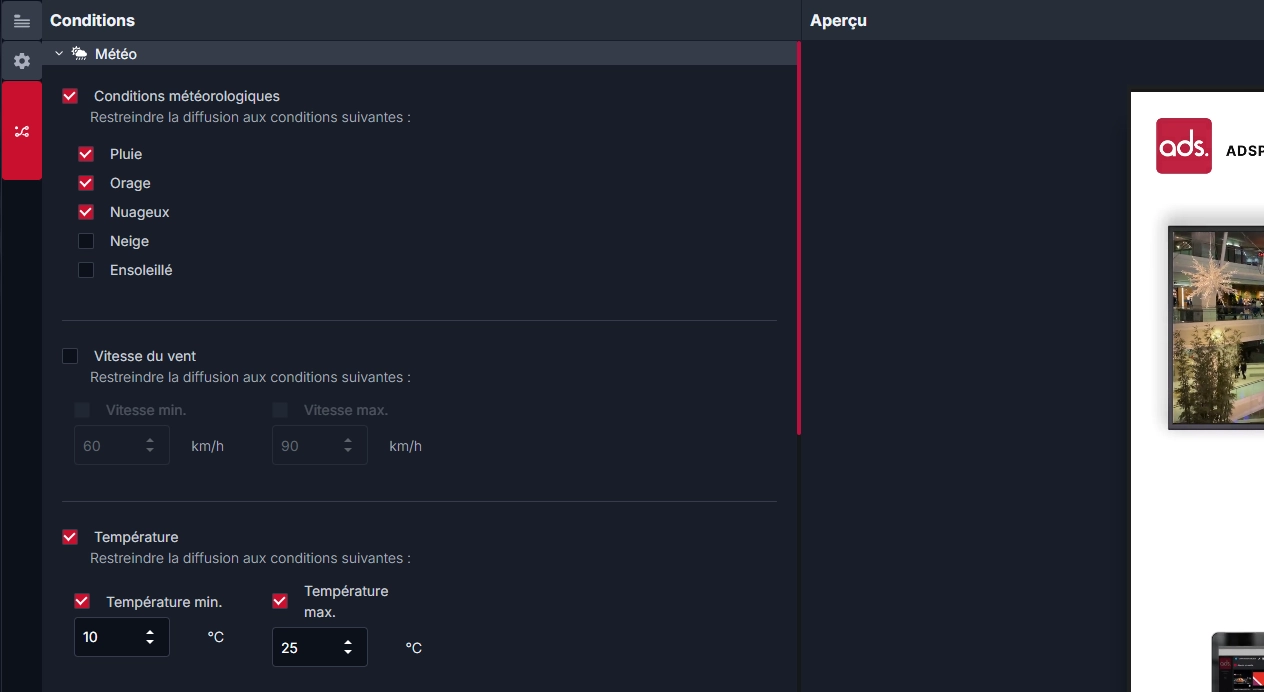1264x692 pixels.
Task: Click the Vitesse min. stepper arrows
Action: tap(150, 445)
